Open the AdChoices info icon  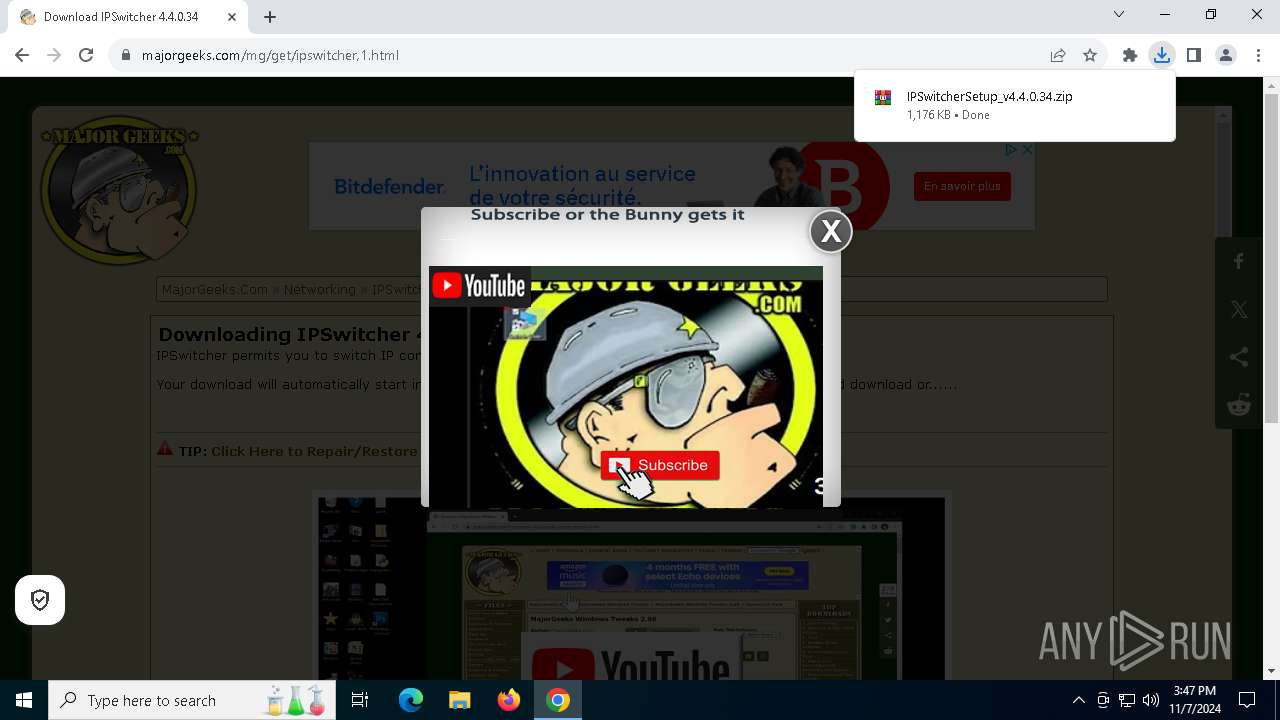point(1011,150)
